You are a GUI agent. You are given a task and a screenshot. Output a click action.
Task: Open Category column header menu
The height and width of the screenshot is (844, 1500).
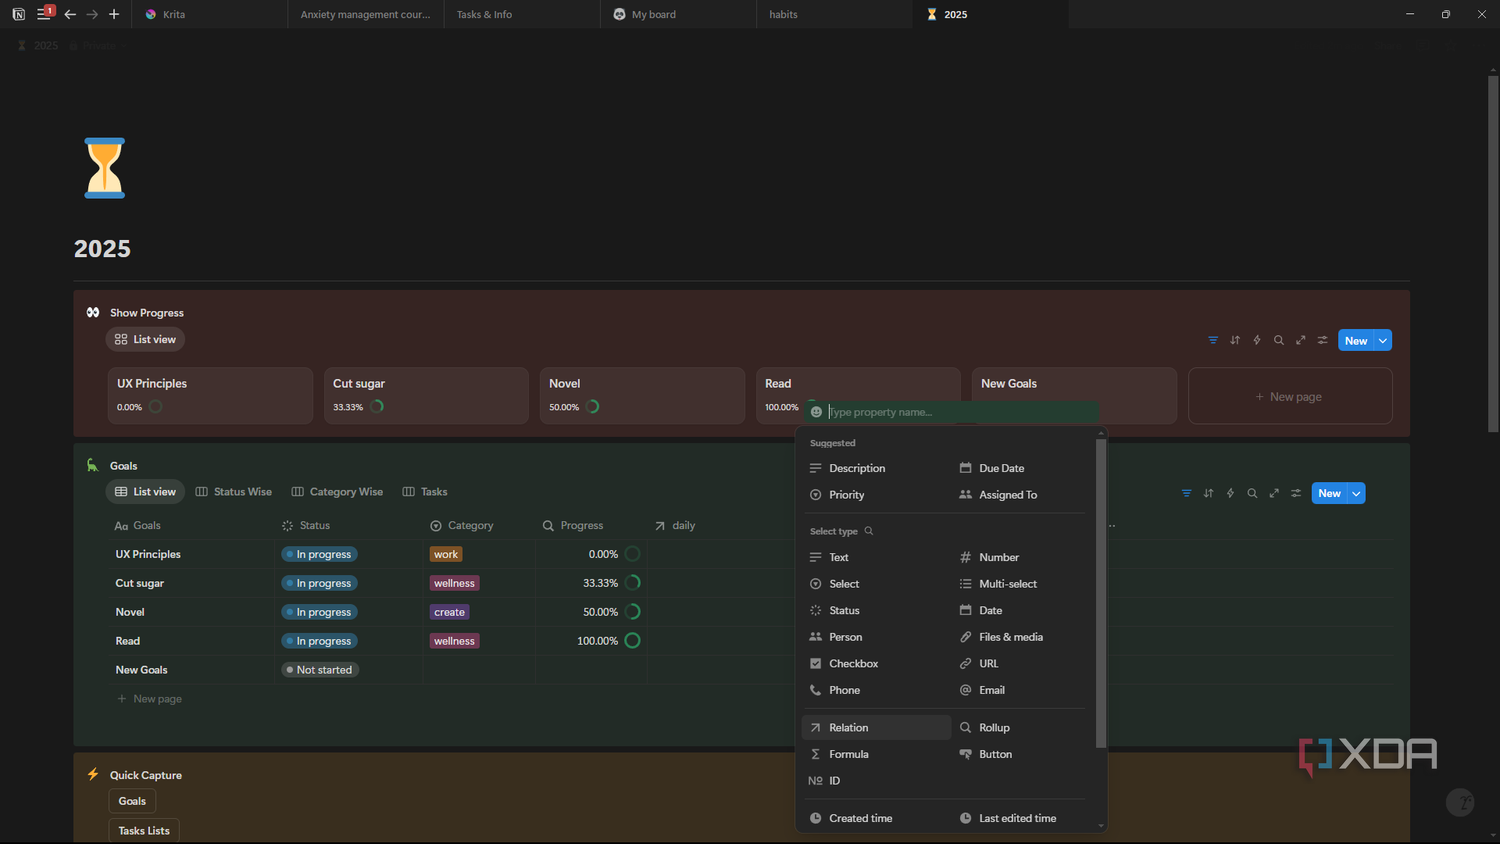pyautogui.click(x=462, y=526)
